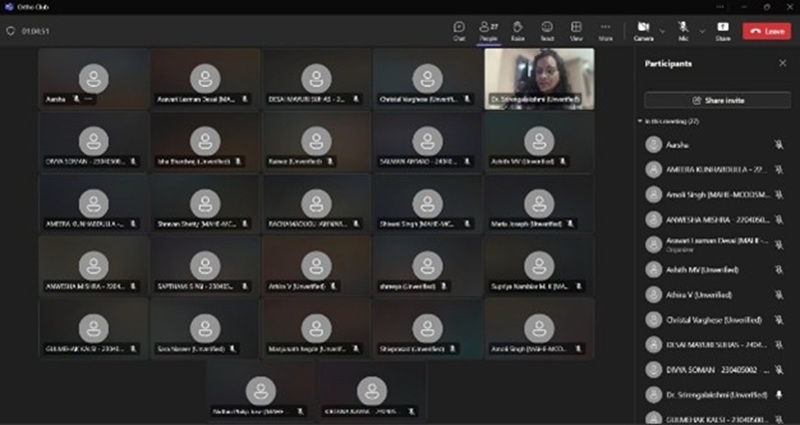800x425 pixels.
Task: Unmute the Mic
Action: tap(683, 29)
